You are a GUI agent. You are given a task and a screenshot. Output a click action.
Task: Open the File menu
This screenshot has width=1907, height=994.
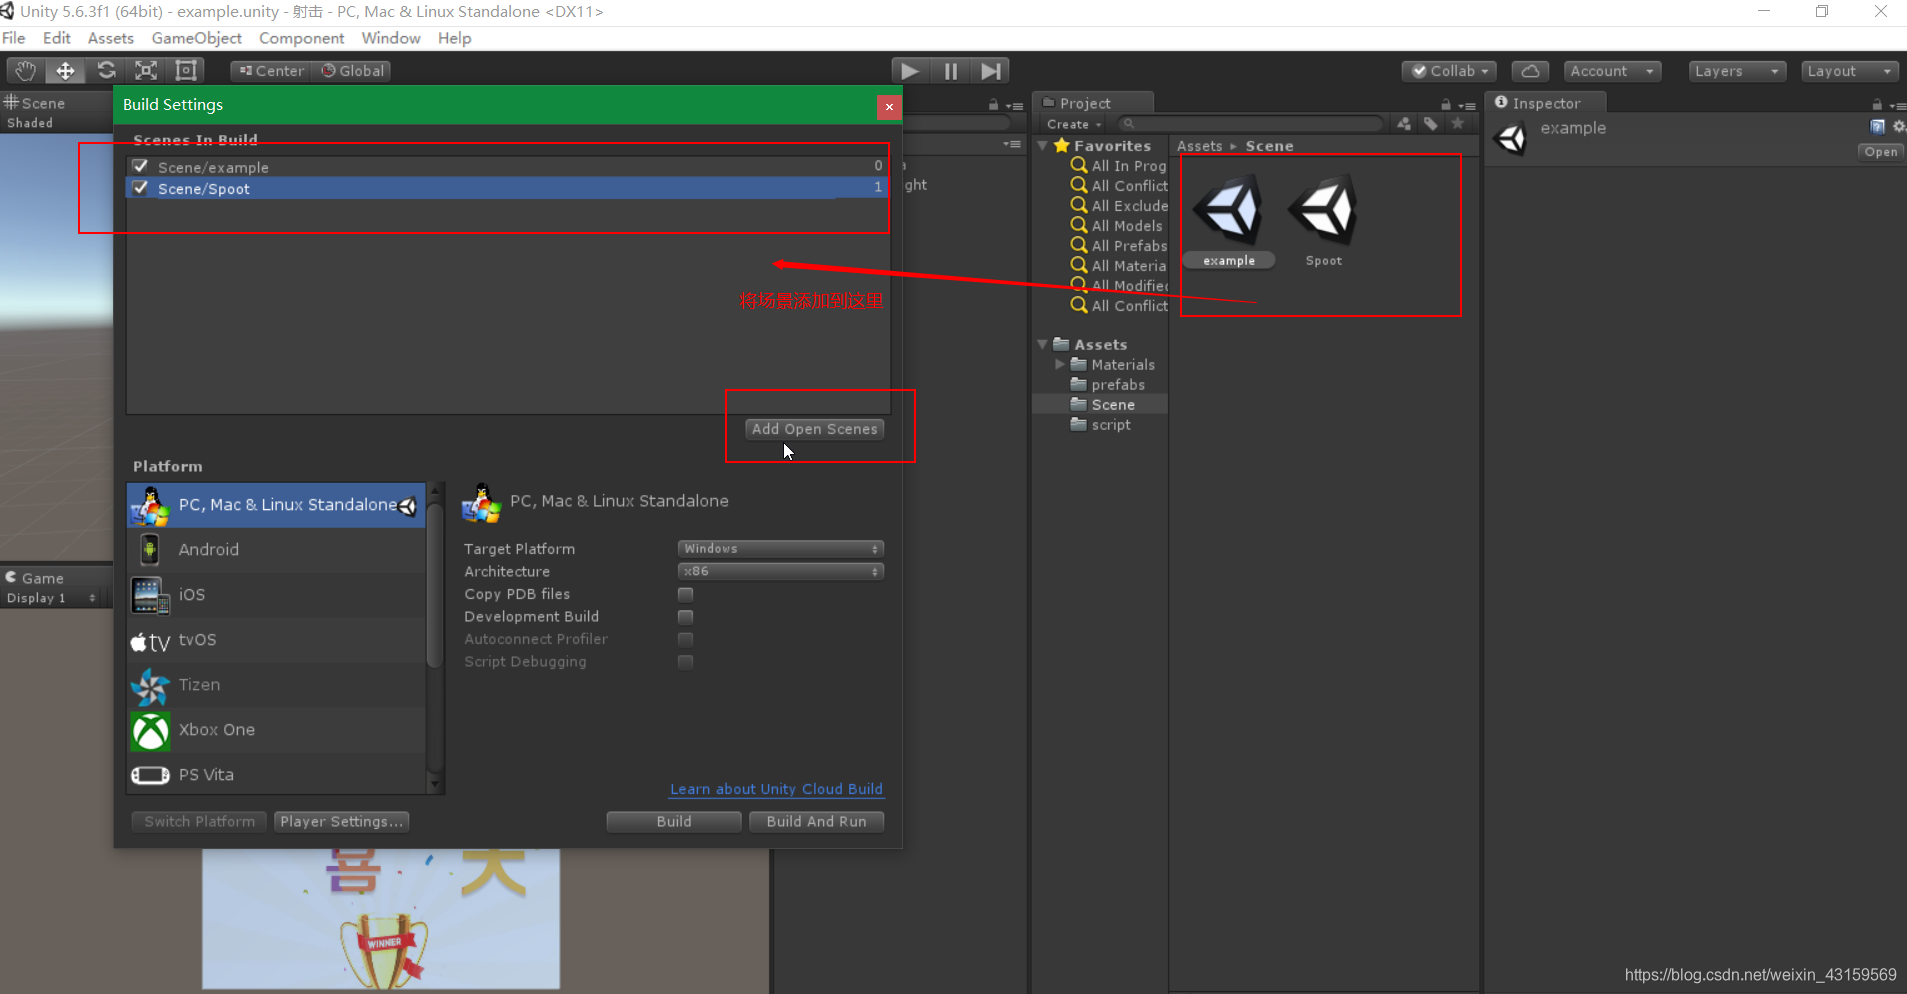pyautogui.click(x=14, y=38)
